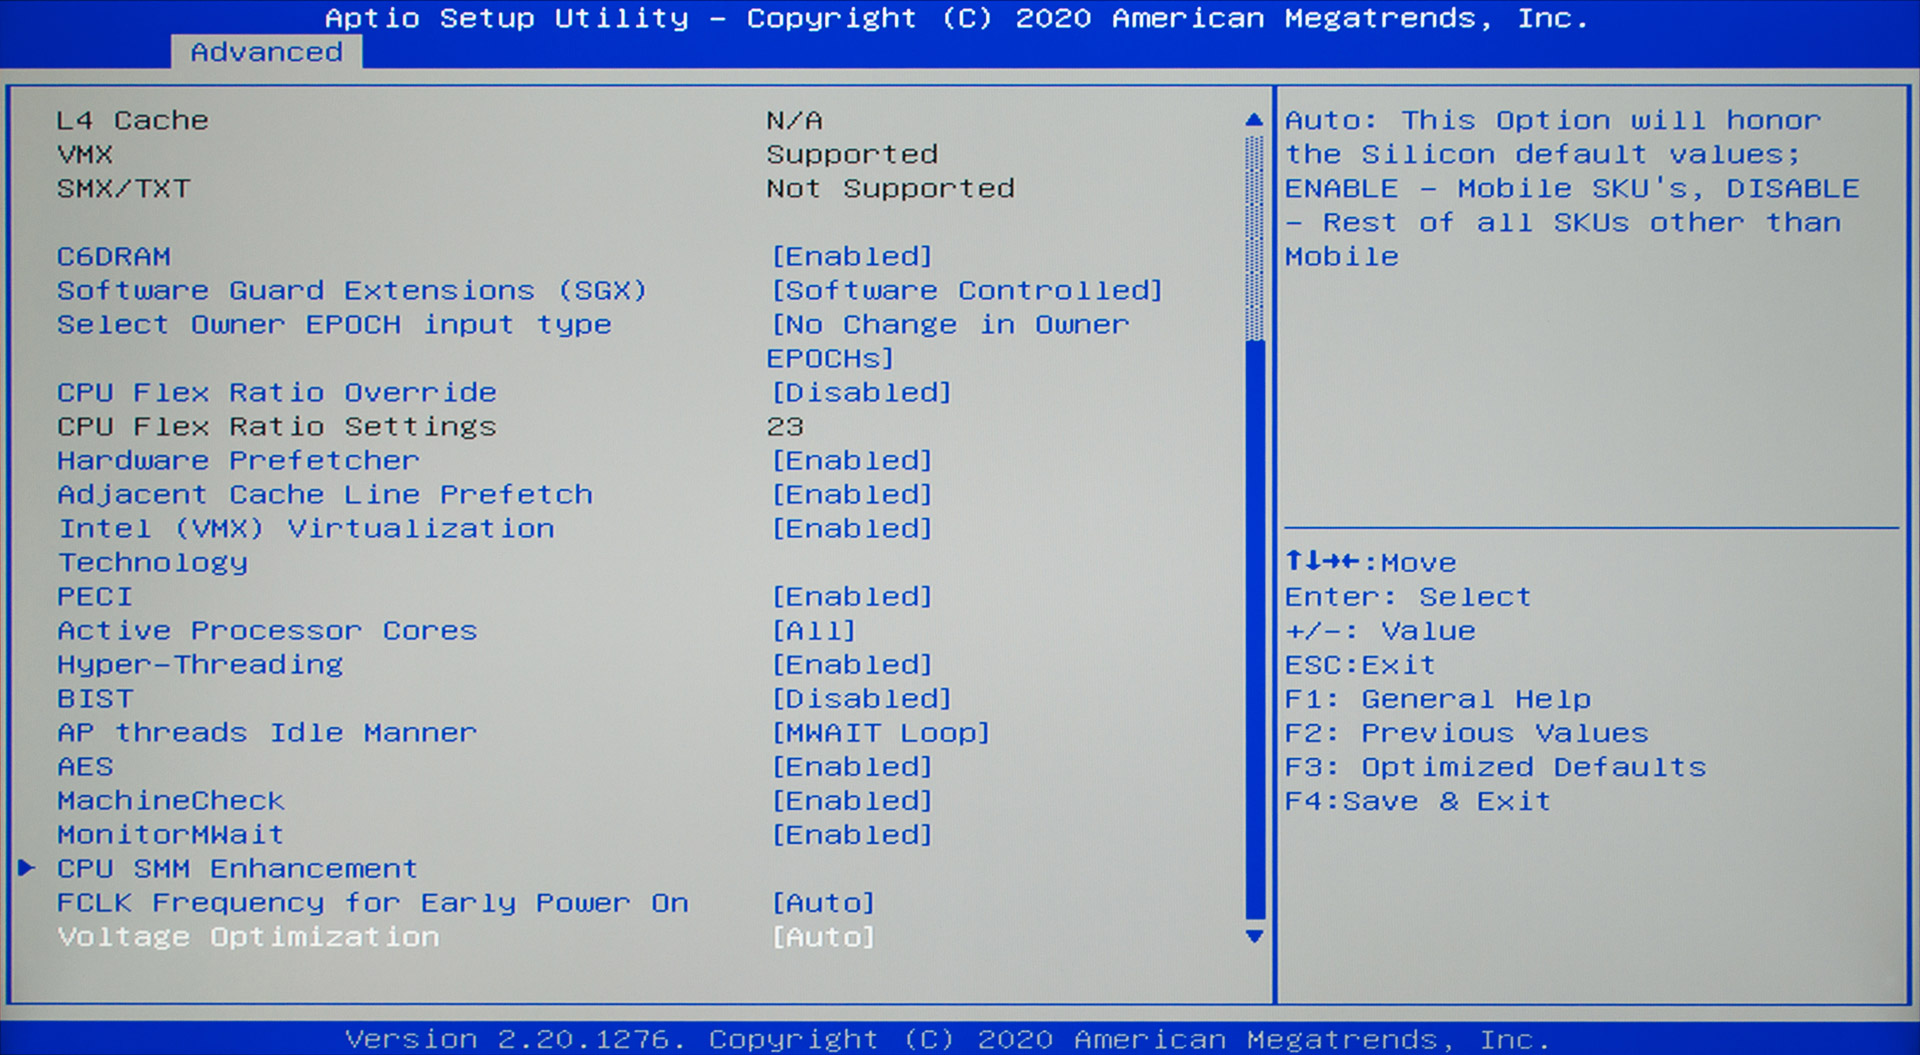Select AP threads Idle Manner
This screenshot has height=1055, width=1920.
267,733
